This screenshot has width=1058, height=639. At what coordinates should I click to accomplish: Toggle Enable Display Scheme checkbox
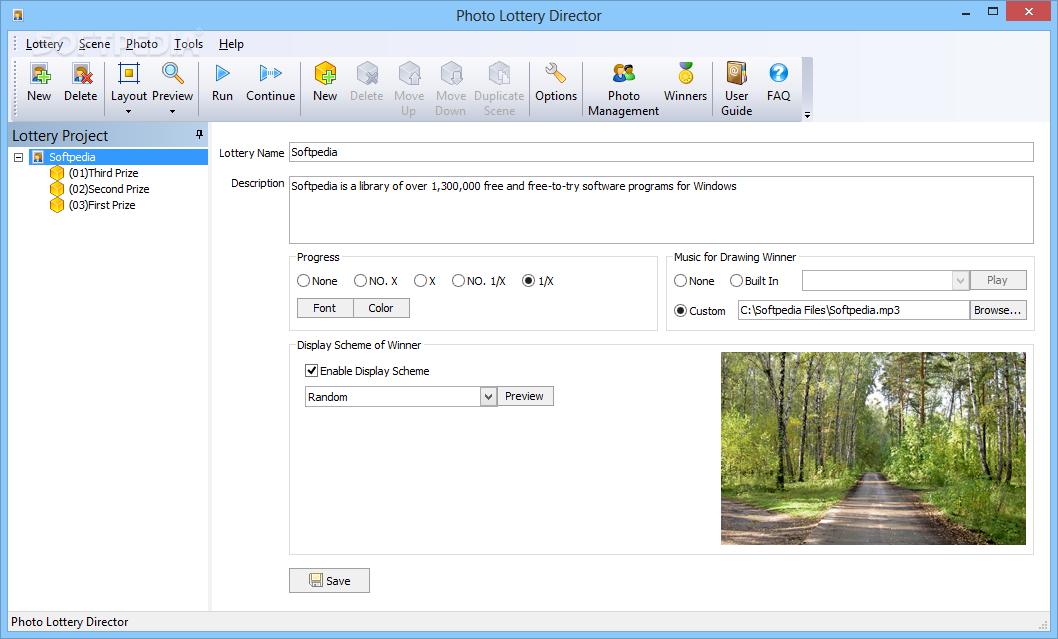click(312, 370)
